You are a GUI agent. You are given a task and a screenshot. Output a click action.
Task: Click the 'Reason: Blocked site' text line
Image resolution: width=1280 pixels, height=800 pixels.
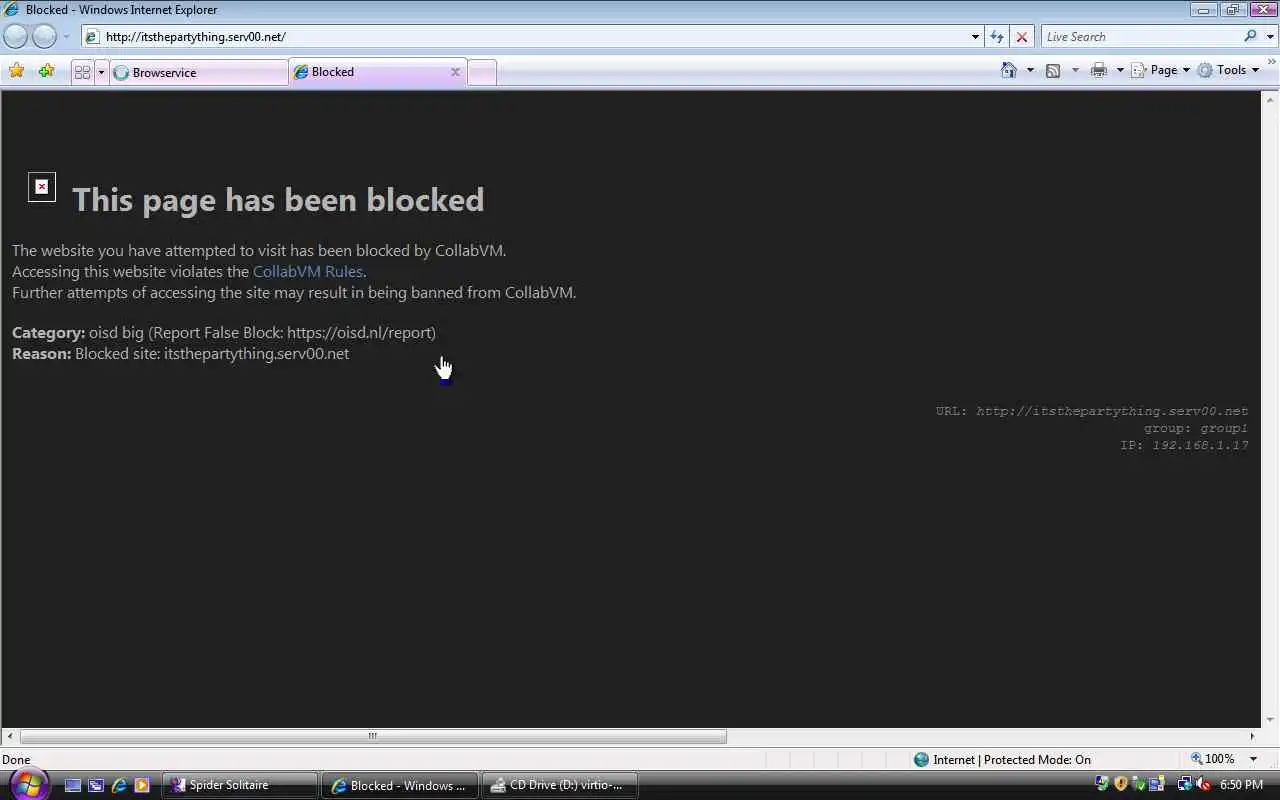180,353
